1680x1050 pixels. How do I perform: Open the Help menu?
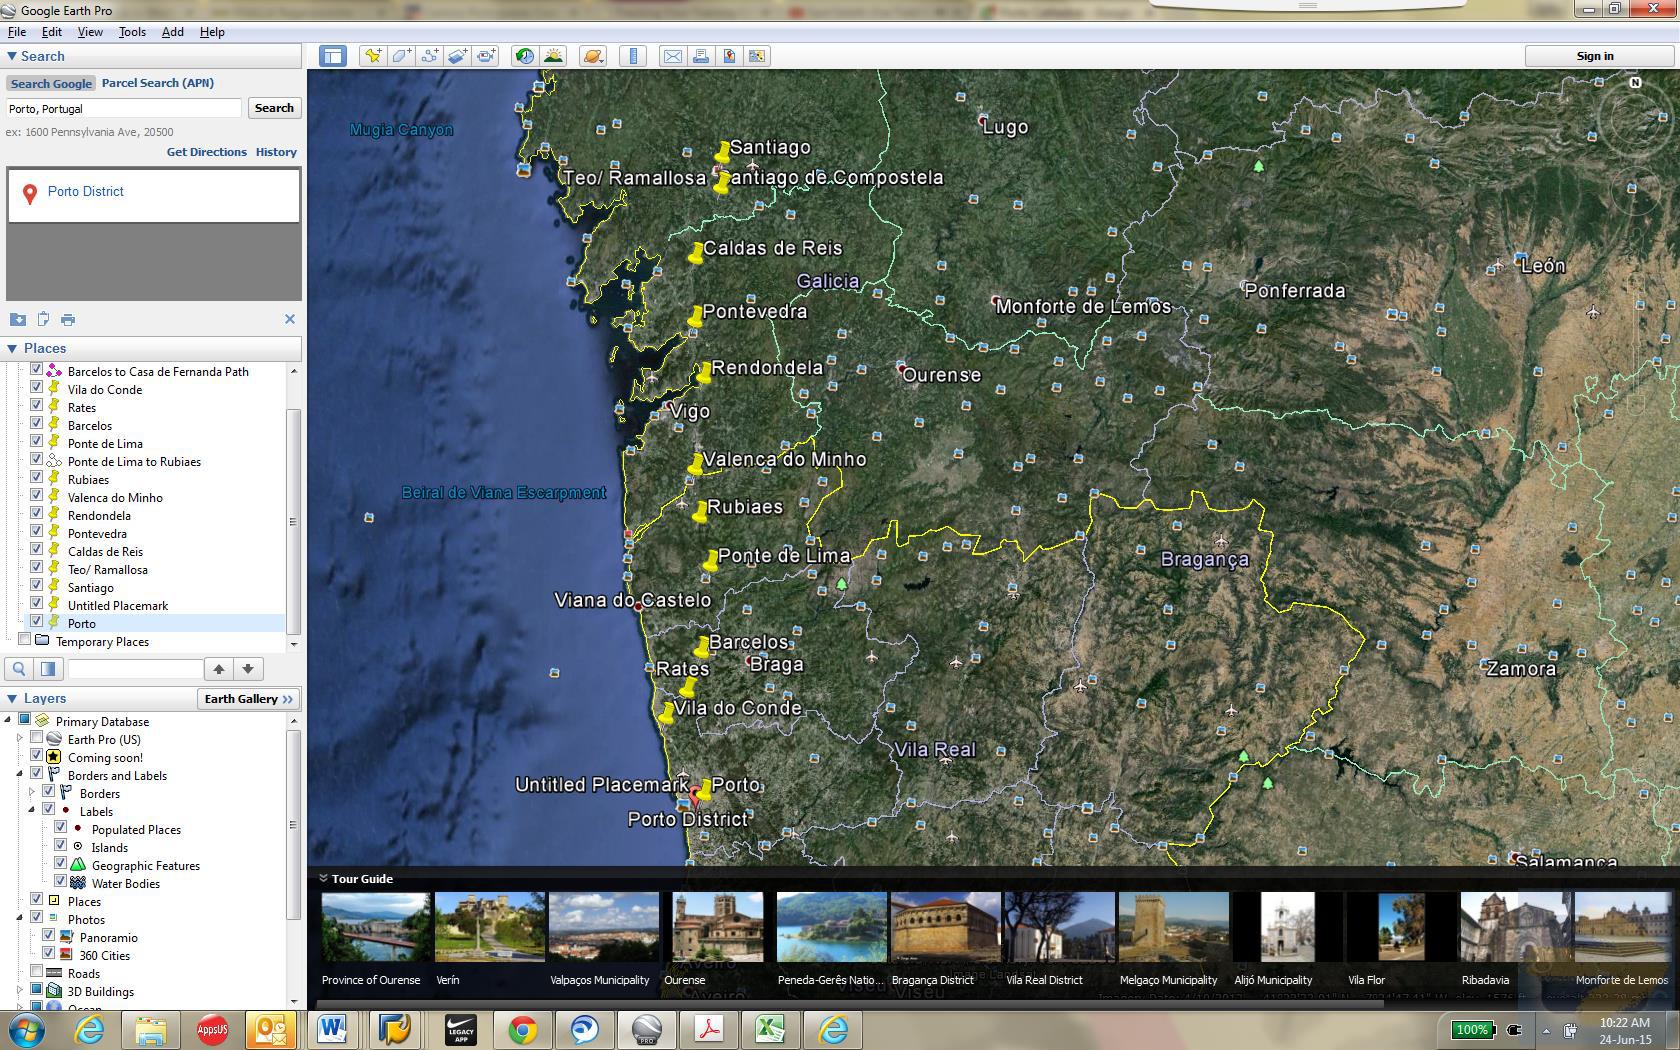[x=212, y=32]
